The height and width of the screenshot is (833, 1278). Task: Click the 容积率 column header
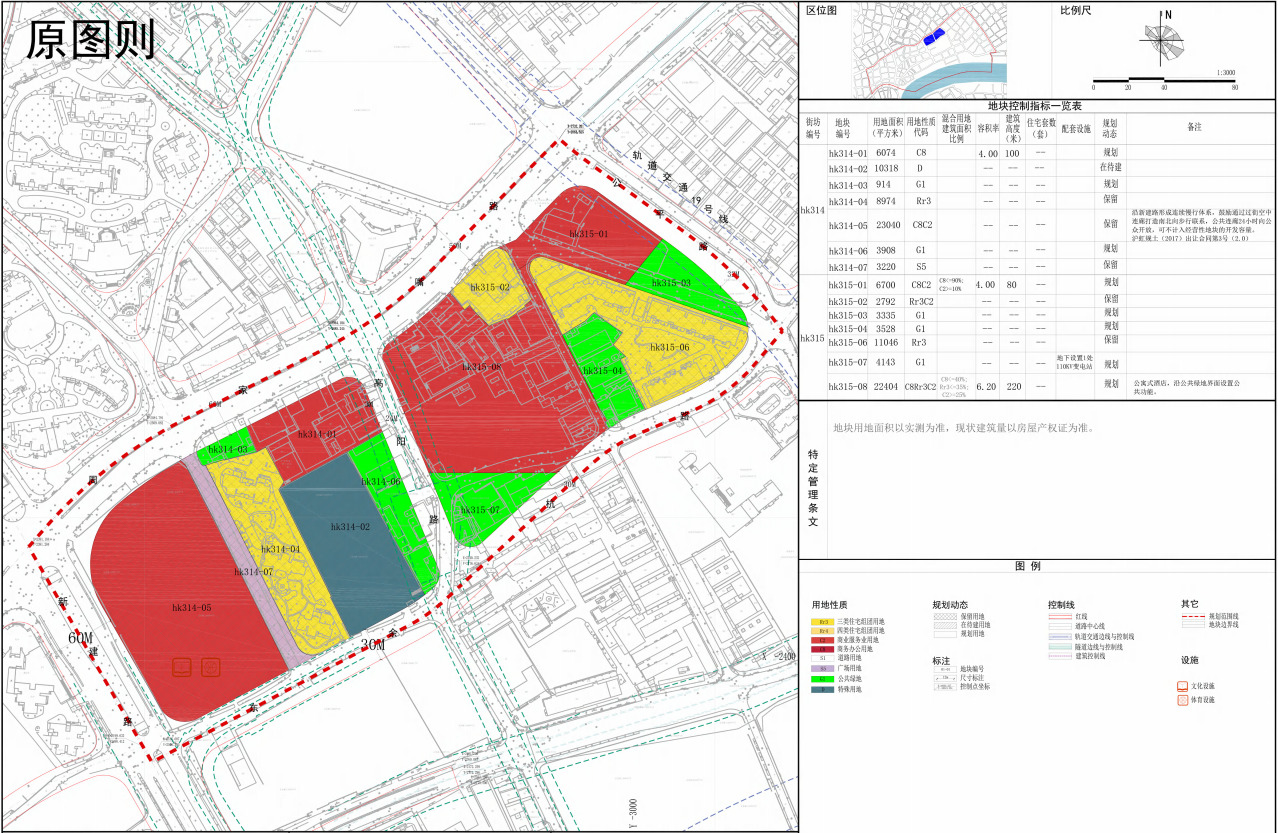pyautogui.click(x=987, y=128)
